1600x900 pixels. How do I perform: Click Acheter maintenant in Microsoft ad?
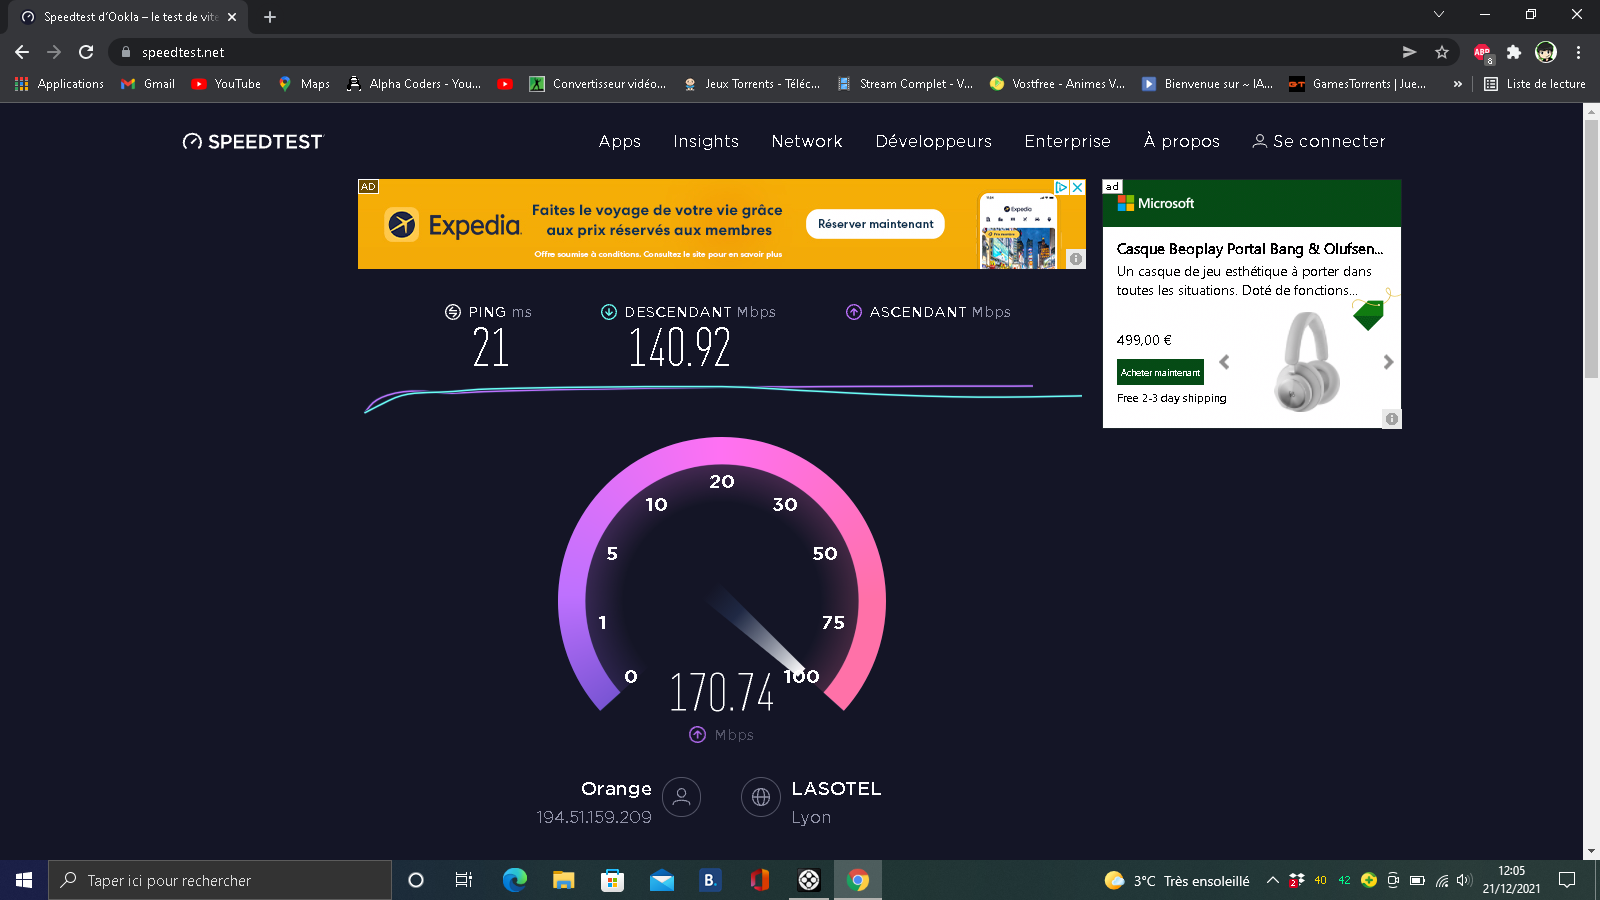click(x=1160, y=372)
